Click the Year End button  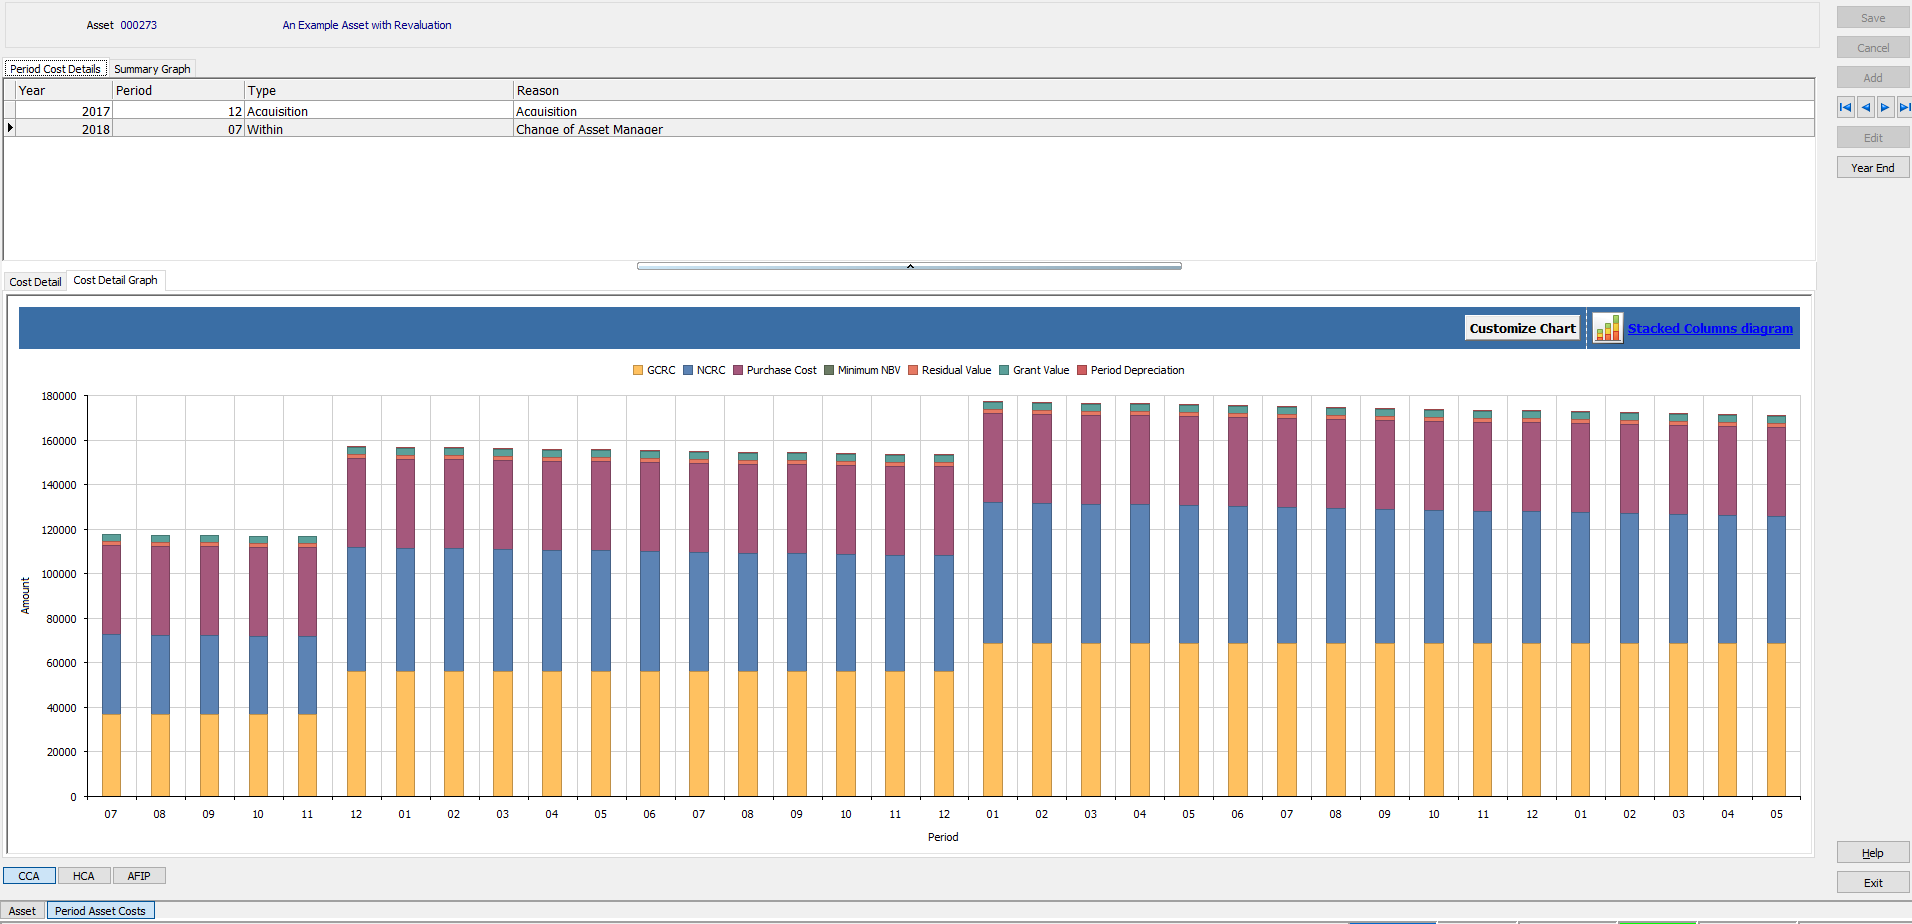[x=1872, y=167]
